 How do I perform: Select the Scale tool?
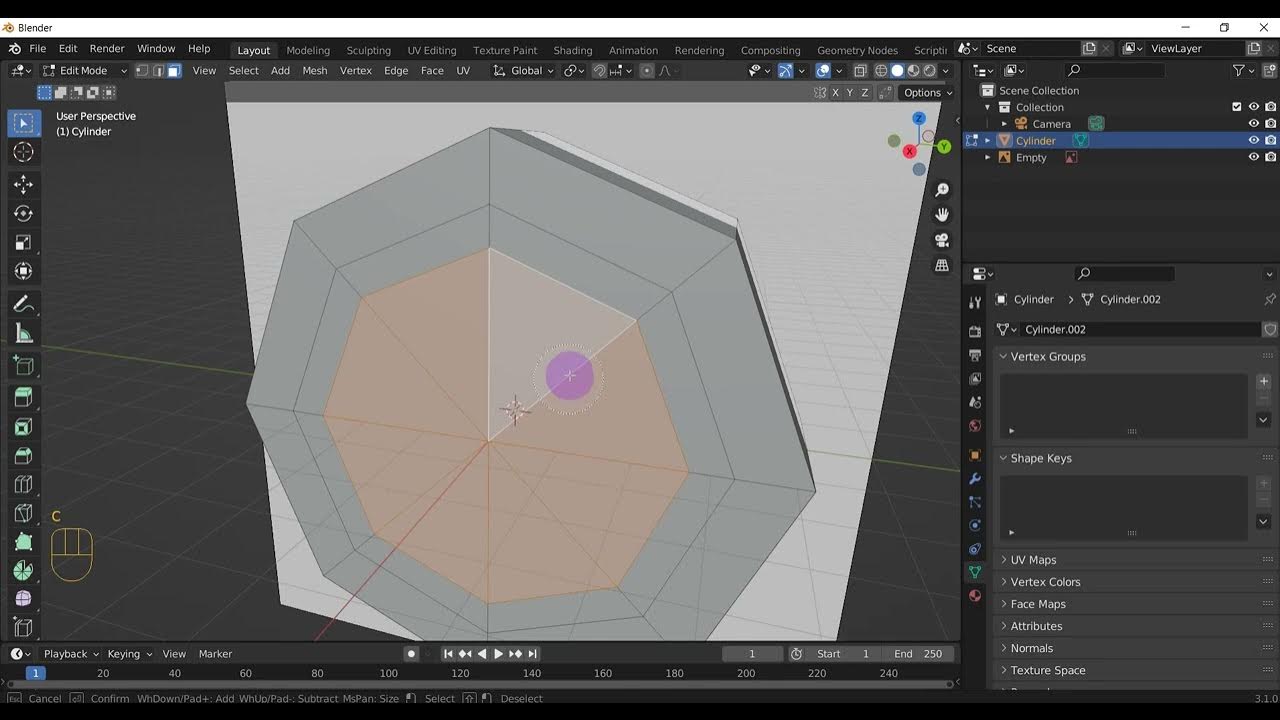point(23,242)
